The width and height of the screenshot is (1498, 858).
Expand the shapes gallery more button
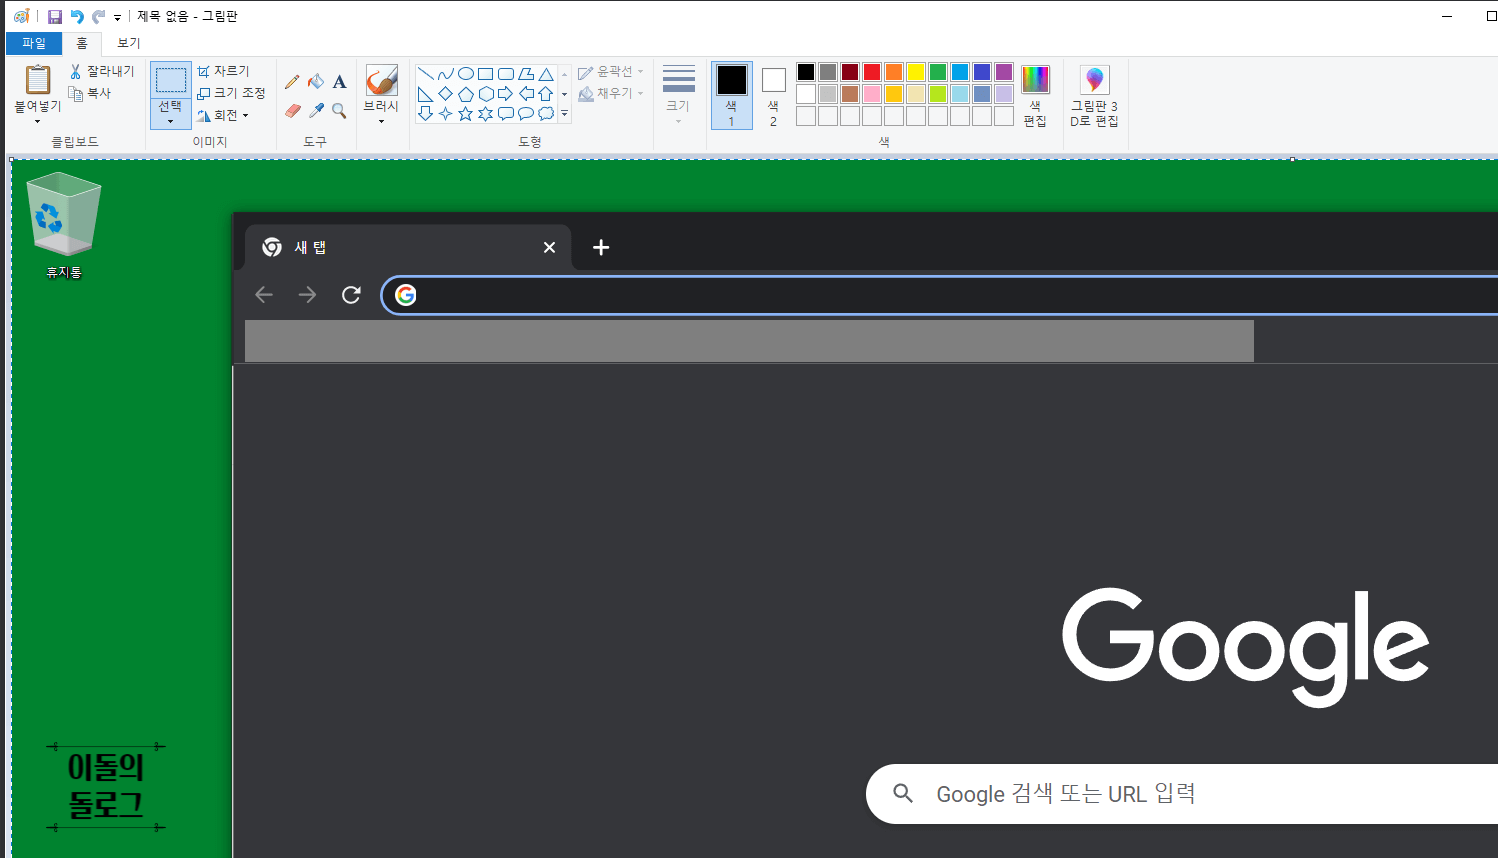(x=564, y=114)
